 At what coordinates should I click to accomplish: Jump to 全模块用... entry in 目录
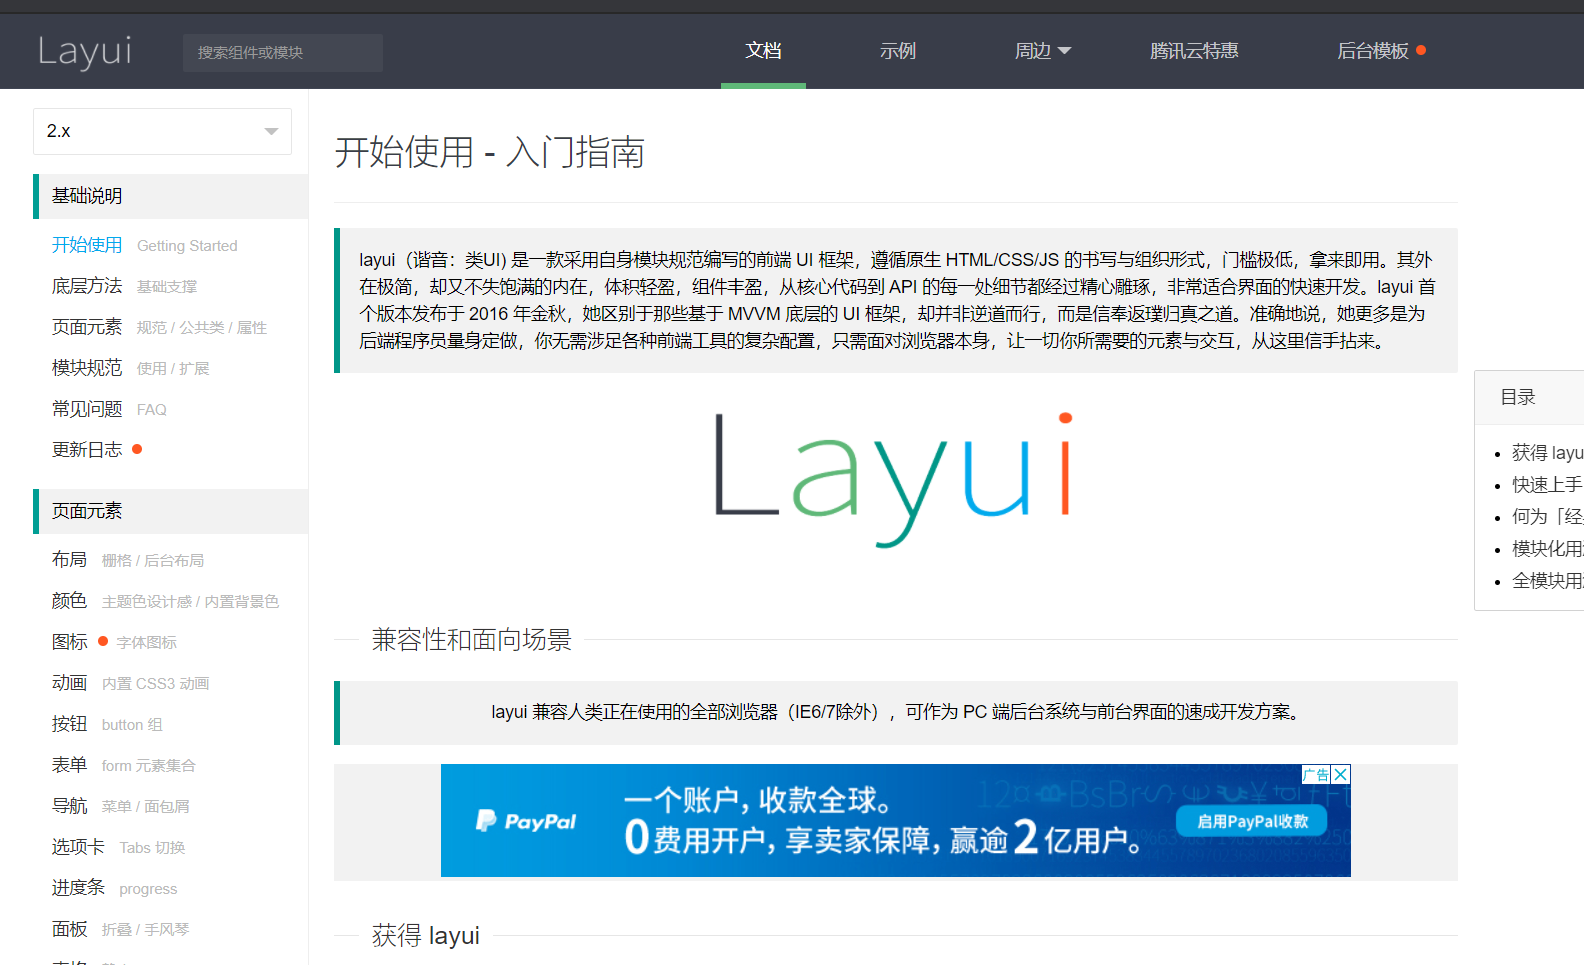coord(1547,581)
